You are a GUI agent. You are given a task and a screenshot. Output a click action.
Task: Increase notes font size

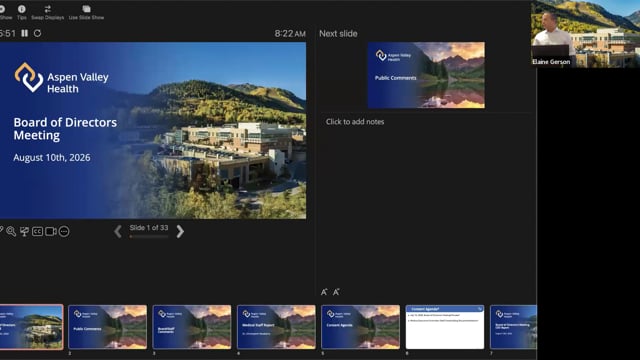[324, 292]
